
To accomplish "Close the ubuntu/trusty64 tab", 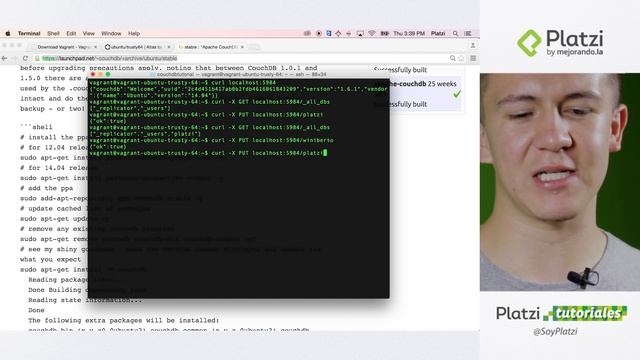I will (x=169, y=47).
